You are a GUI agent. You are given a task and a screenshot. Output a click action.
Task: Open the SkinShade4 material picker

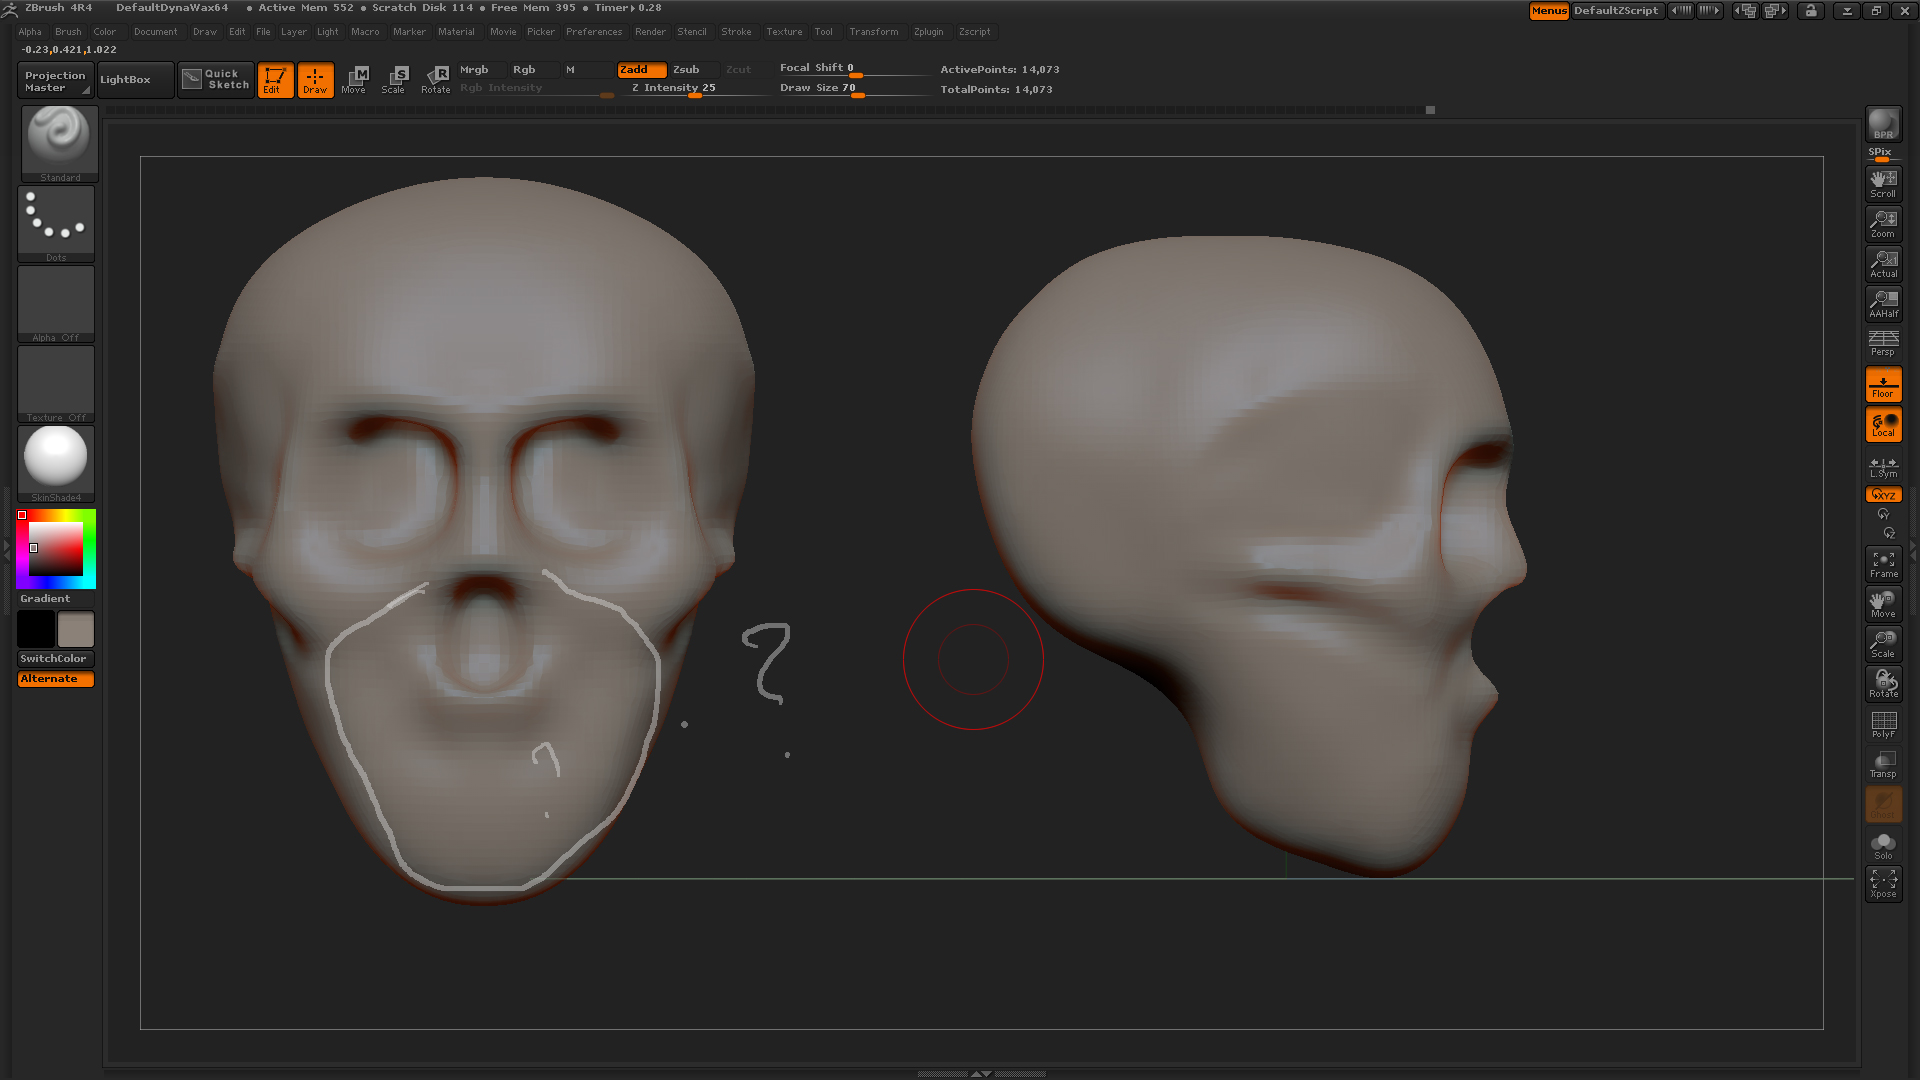[55, 460]
